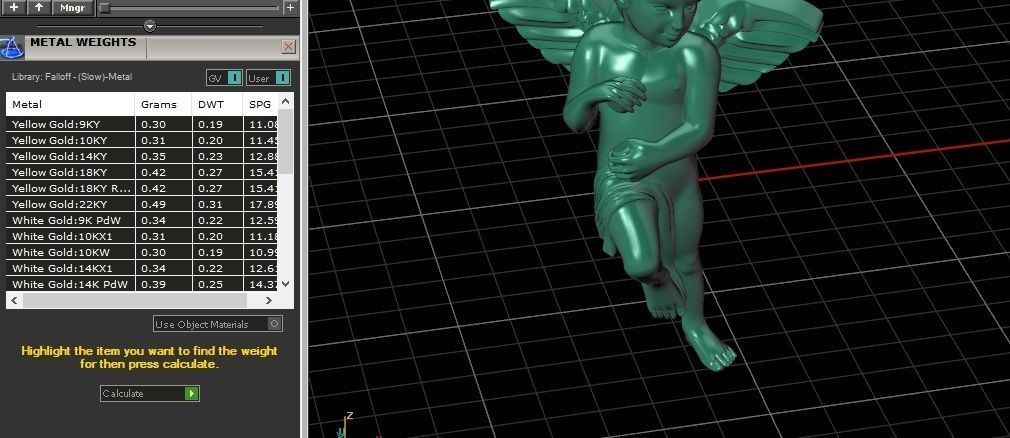Click the table's scroll down arrow
The height and width of the screenshot is (438, 1010).
click(286, 284)
